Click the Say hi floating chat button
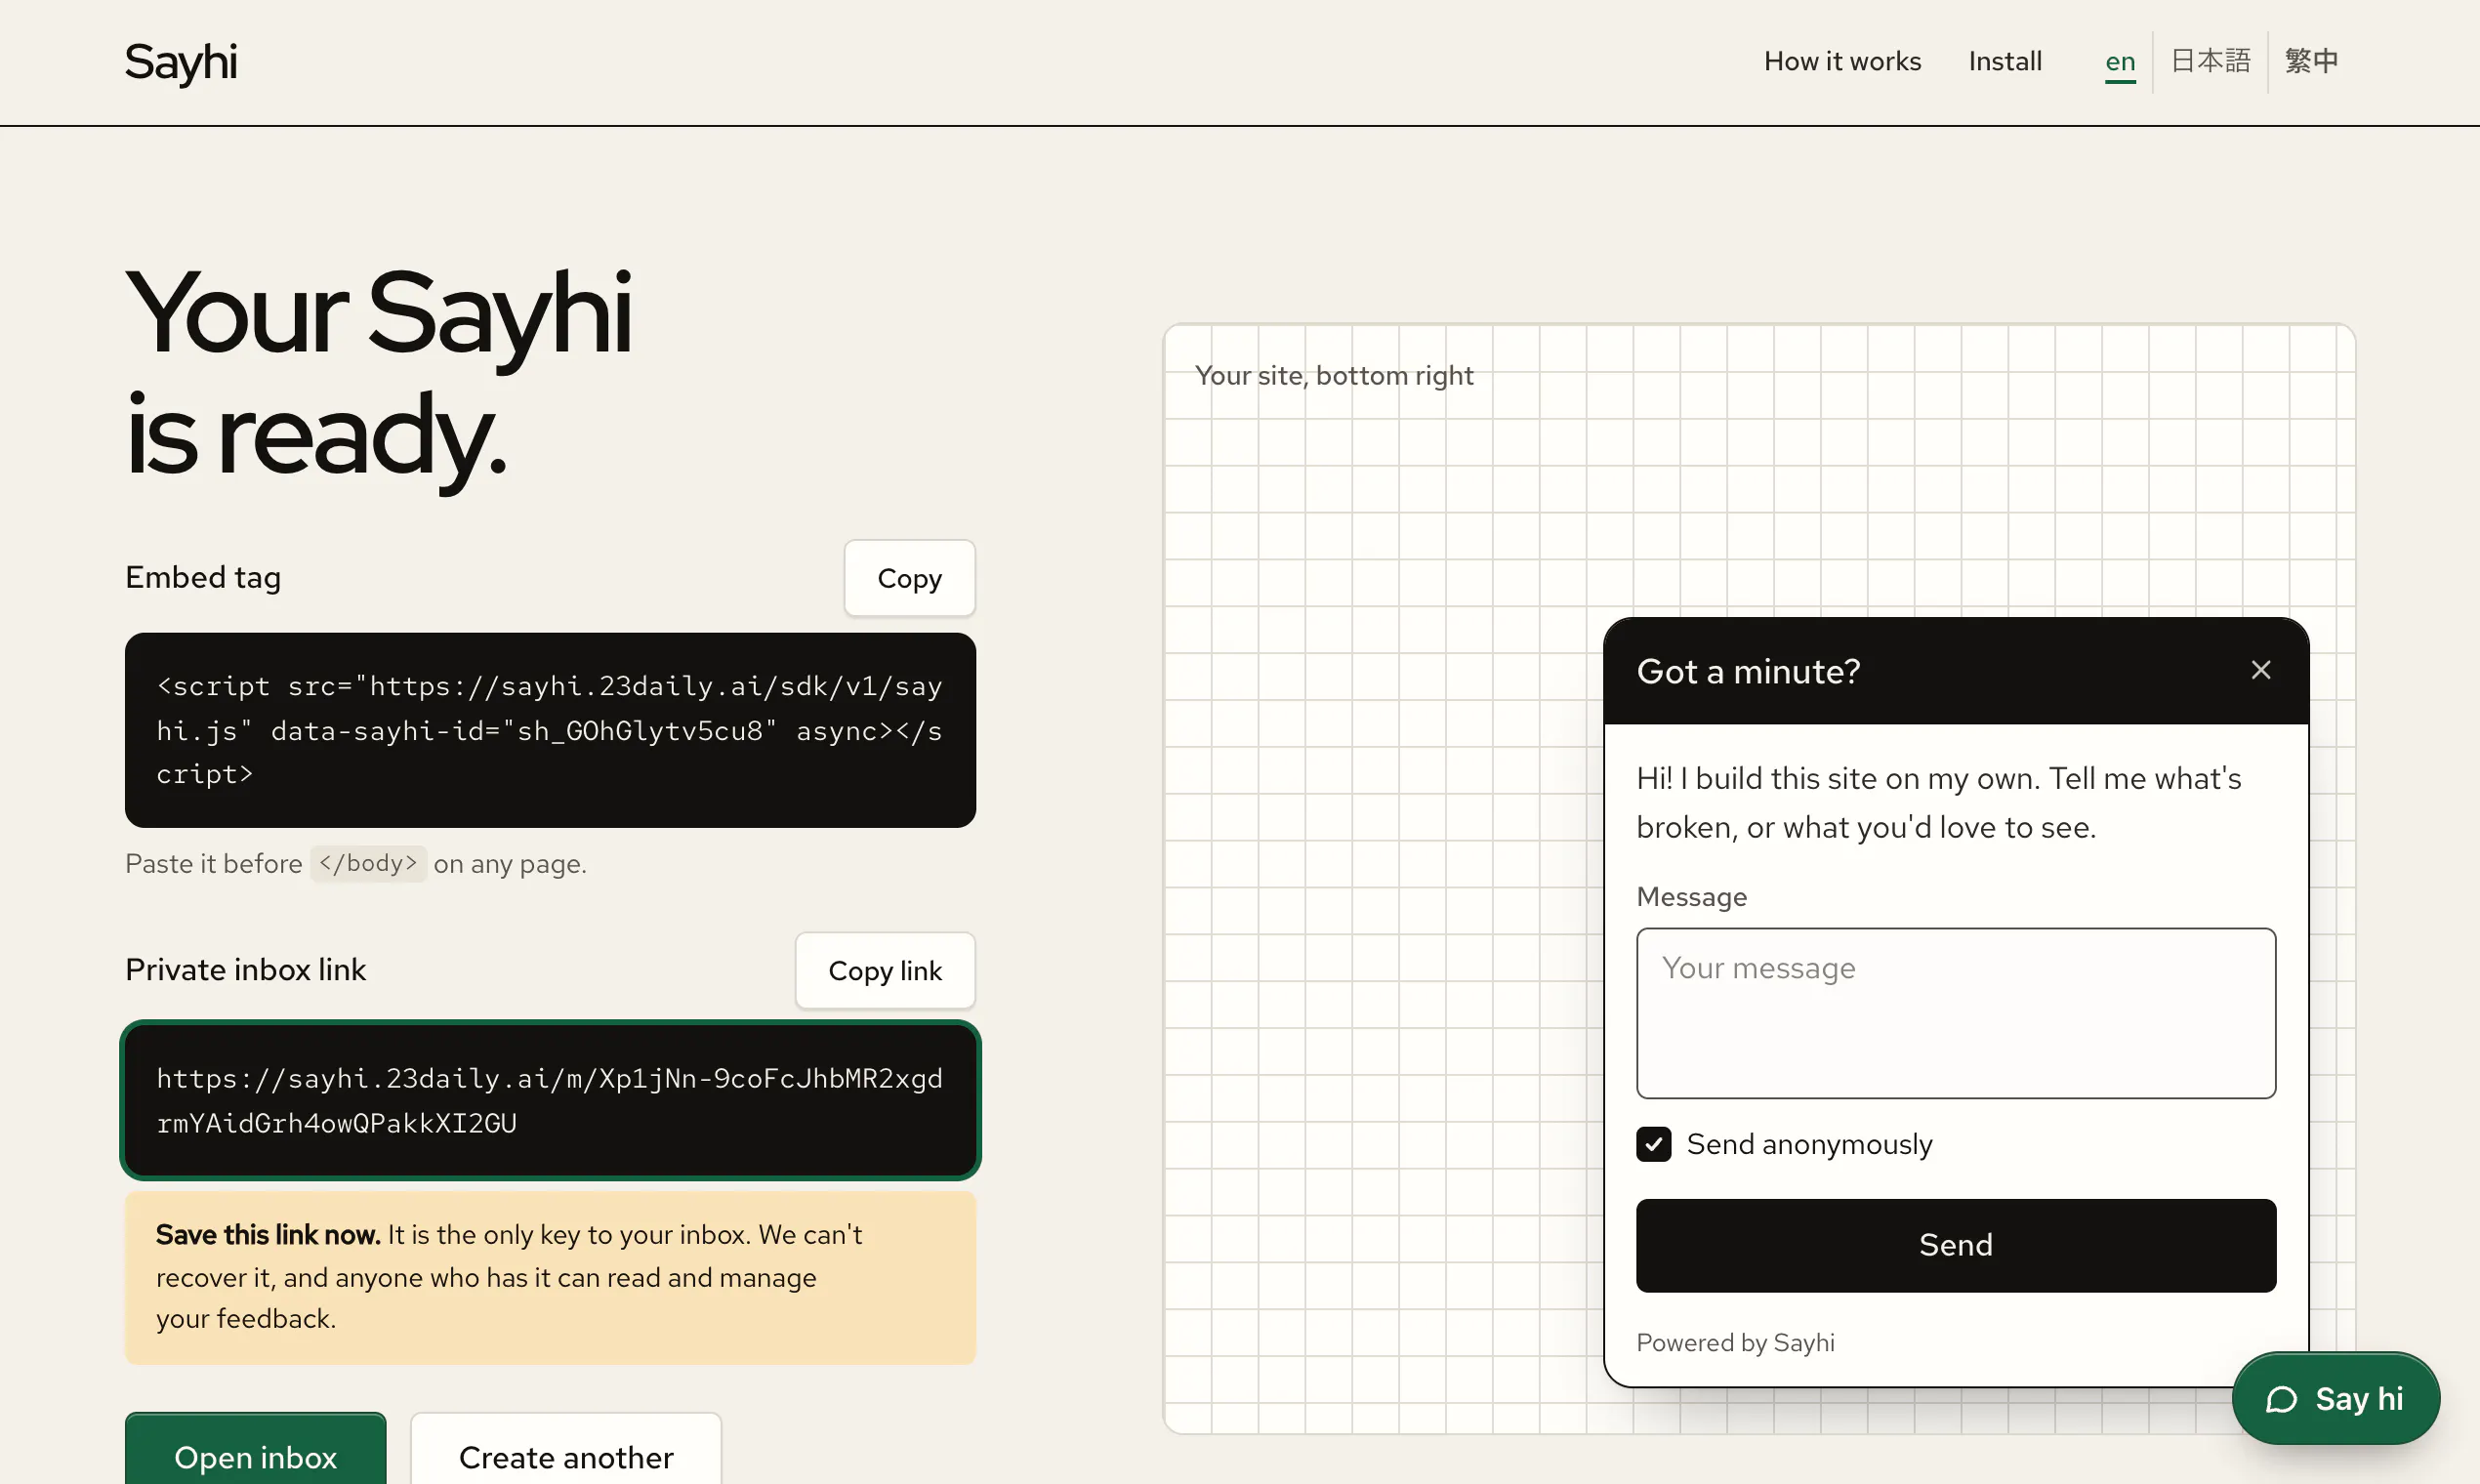This screenshot has height=1484, width=2480. [x=2335, y=1398]
